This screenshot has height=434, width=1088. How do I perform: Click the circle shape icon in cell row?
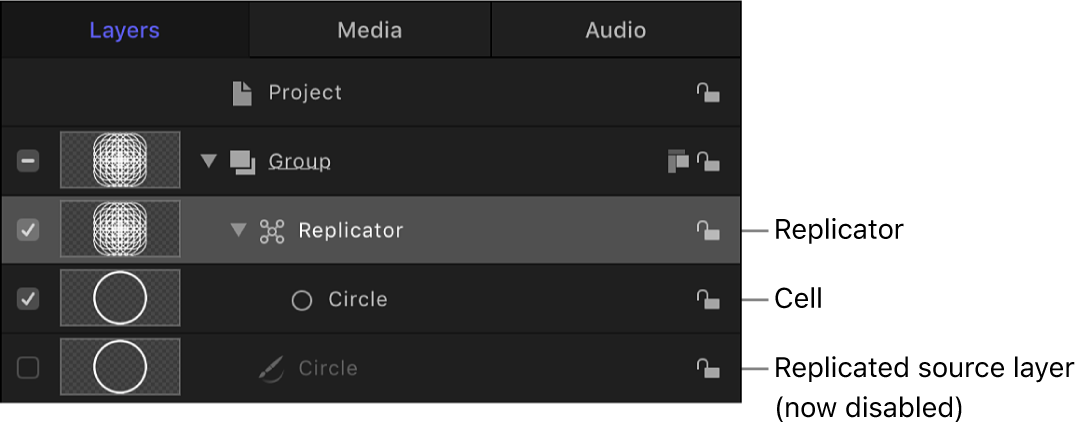302,300
